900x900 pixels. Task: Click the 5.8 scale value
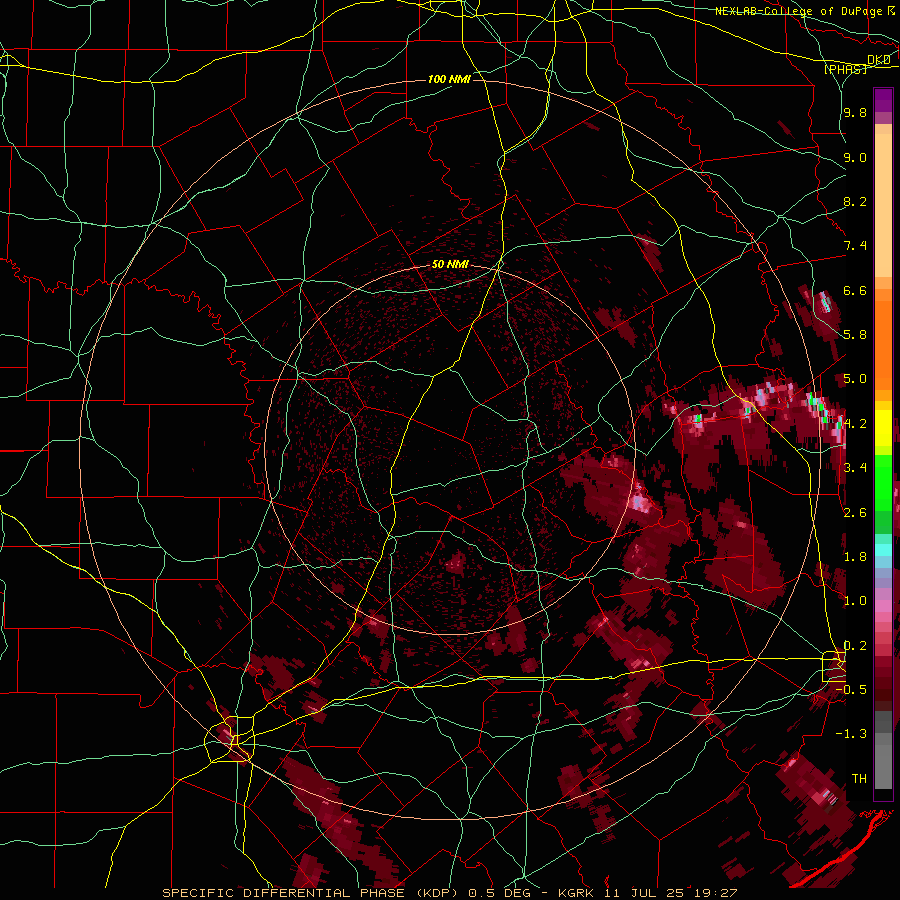coord(855,334)
